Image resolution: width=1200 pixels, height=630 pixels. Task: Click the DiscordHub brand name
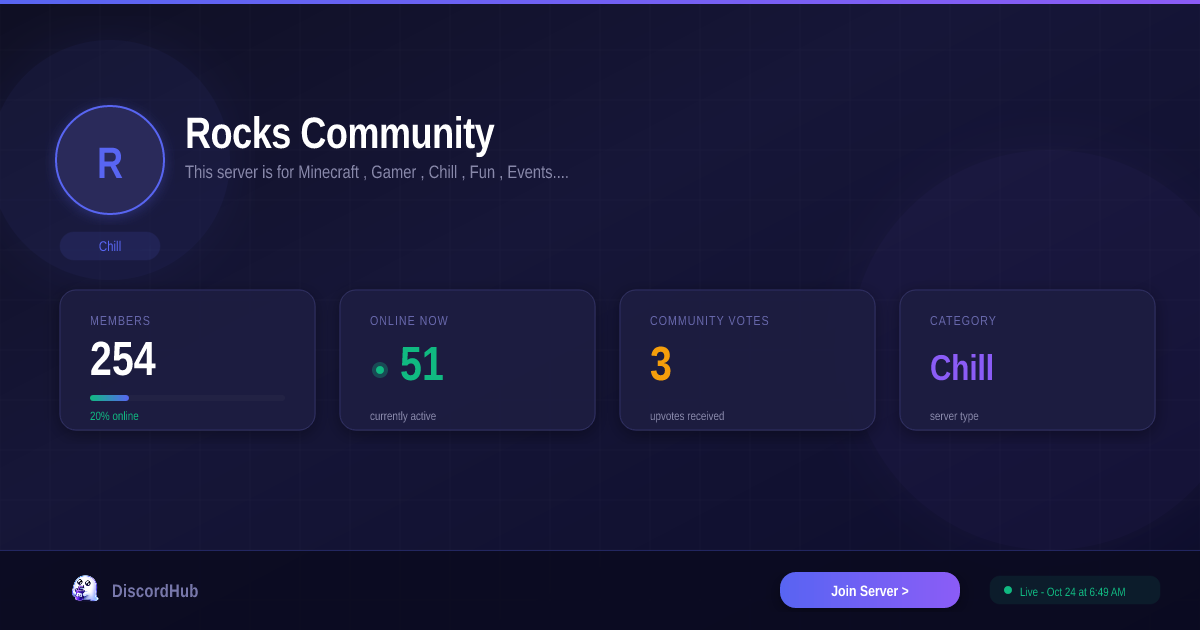[155, 591]
